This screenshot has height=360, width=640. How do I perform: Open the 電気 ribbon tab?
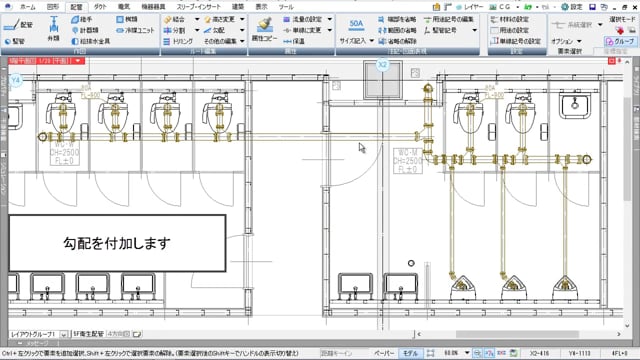click(124, 7)
